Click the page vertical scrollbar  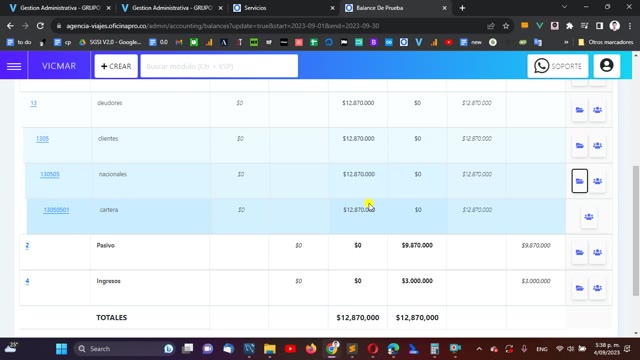tap(636, 231)
